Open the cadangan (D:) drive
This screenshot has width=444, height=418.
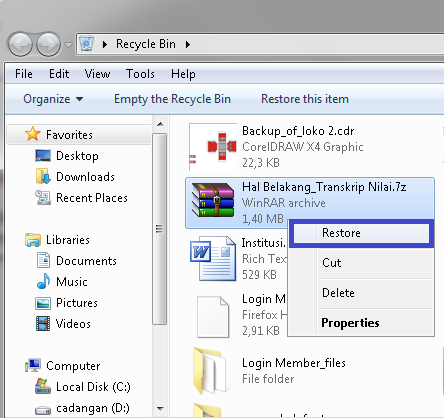pyautogui.click(x=93, y=408)
